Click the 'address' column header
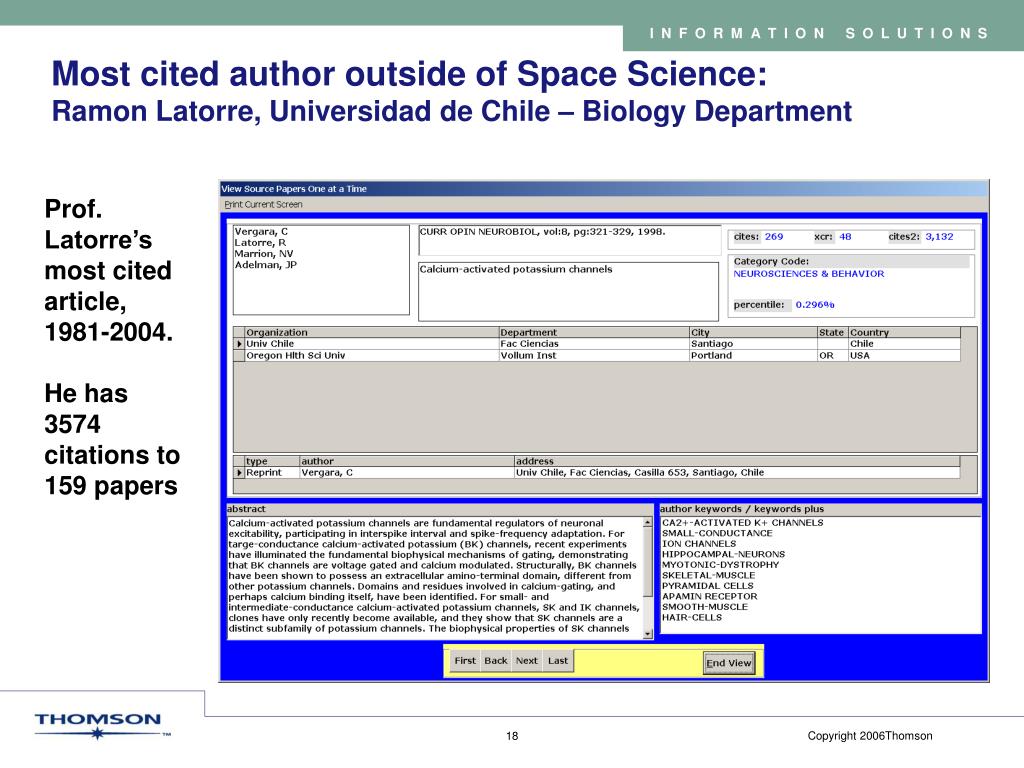The height and width of the screenshot is (768, 1024). 737,461
